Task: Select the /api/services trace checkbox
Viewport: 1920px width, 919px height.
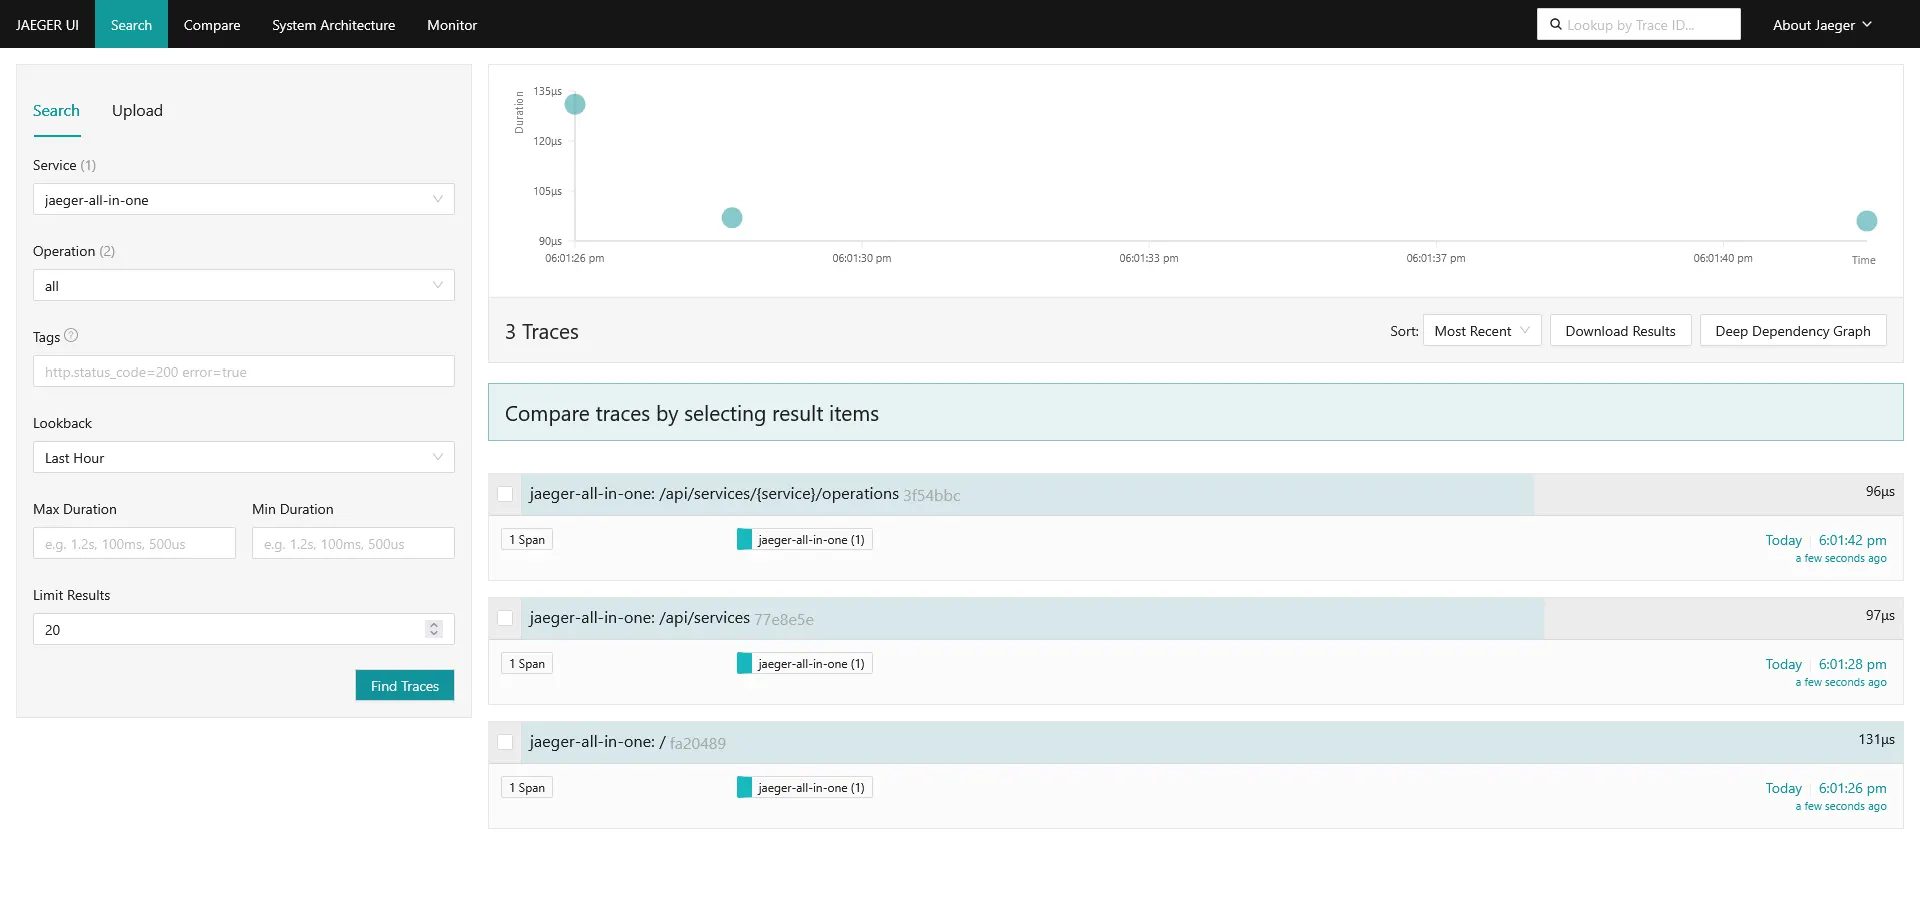Action: pyautogui.click(x=505, y=618)
